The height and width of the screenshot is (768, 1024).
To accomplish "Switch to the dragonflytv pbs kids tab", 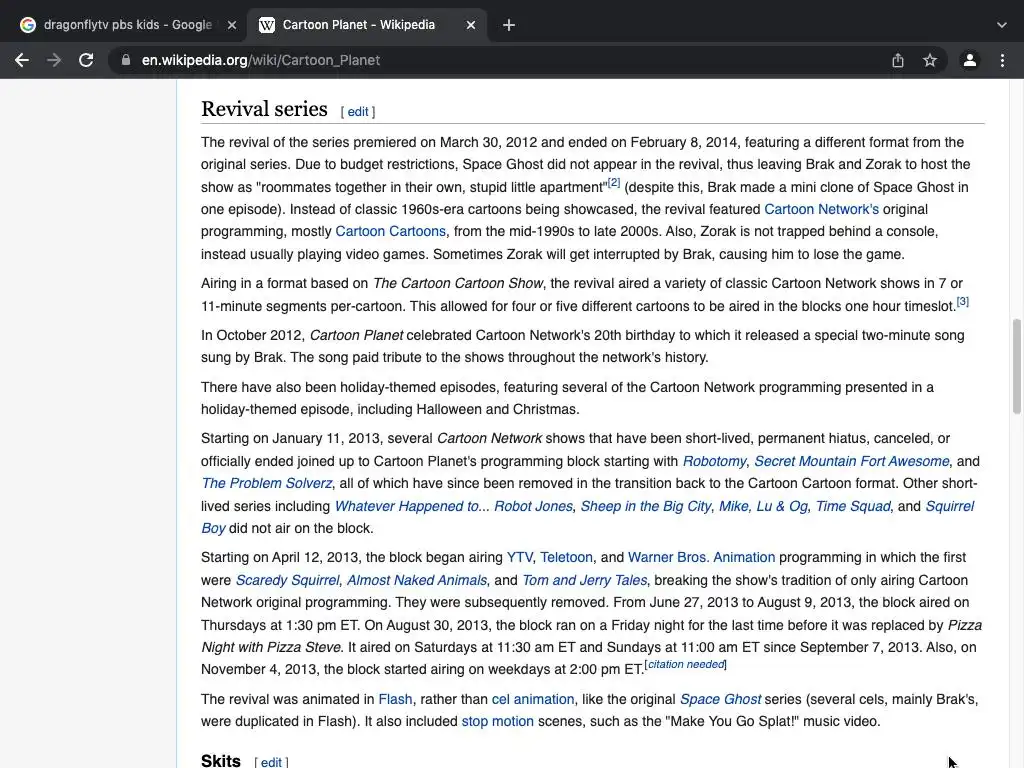I will click(x=128, y=25).
